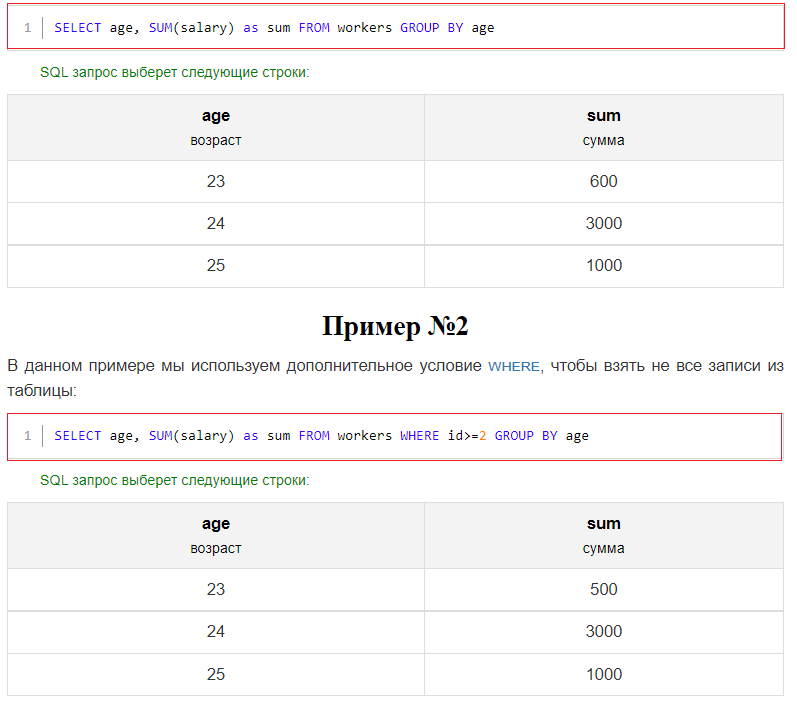797x709 pixels.
Task: Click the second table's sum header cell
Action: pos(604,536)
